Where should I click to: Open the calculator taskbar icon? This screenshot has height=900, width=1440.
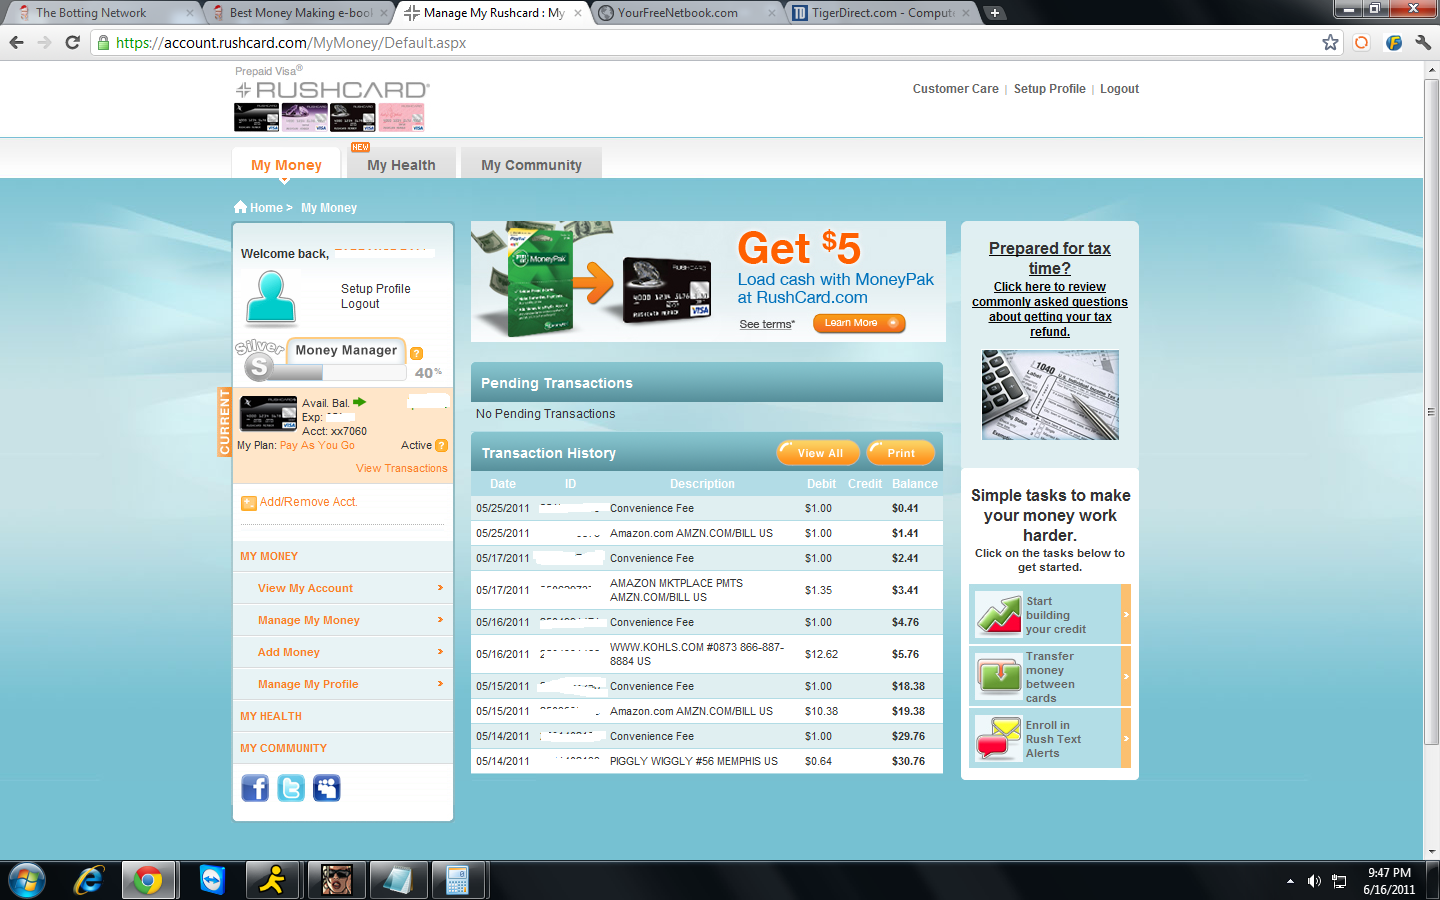(x=457, y=880)
